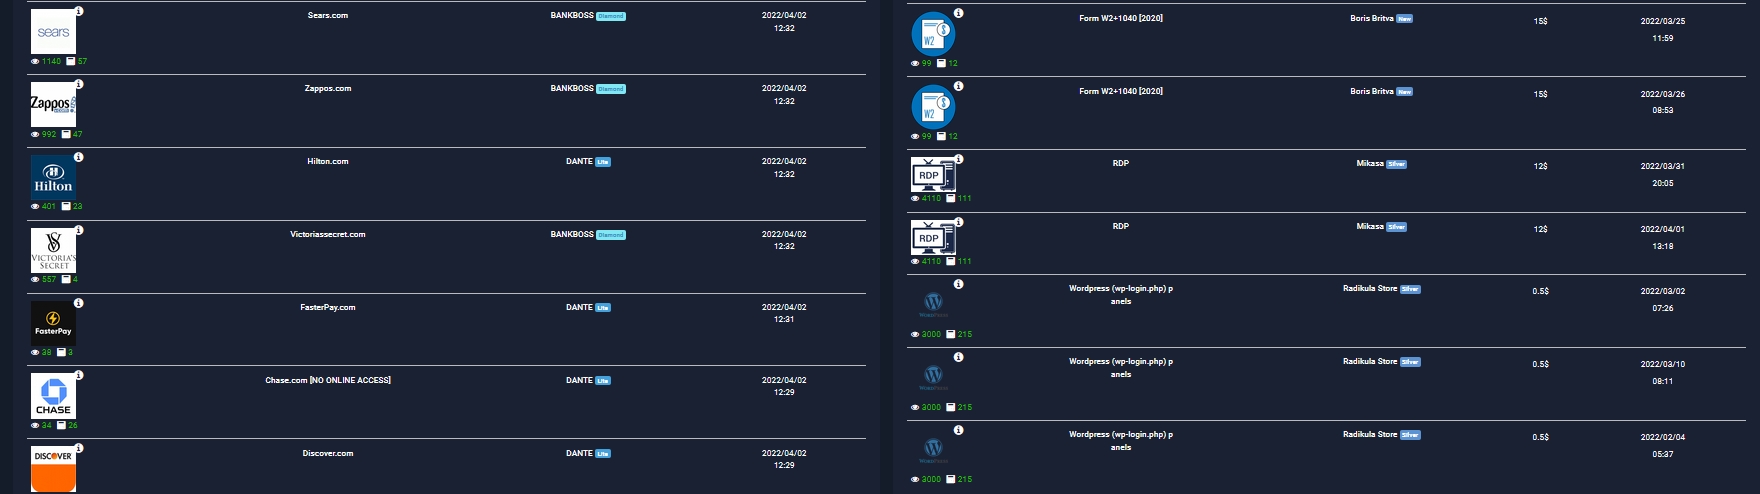Click the FasterPay logo thumbnail

[53, 323]
